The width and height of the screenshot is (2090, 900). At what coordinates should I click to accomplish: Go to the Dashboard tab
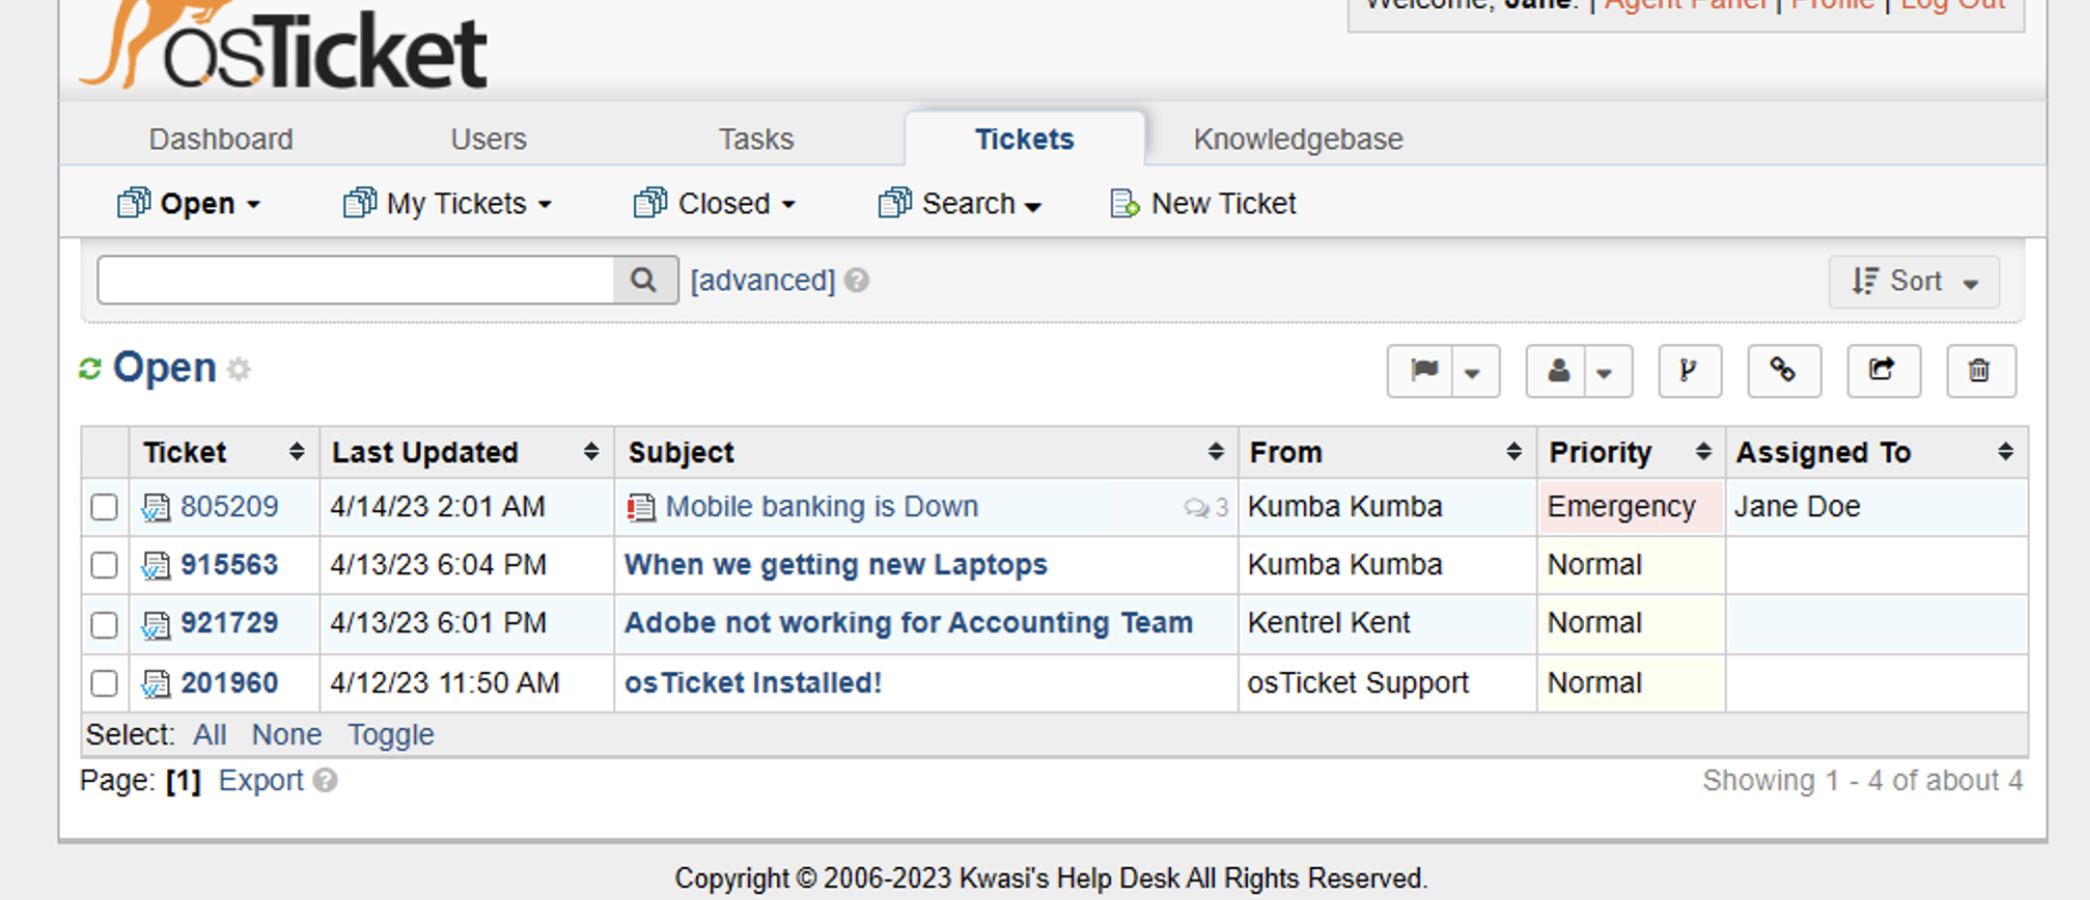[x=220, y=139]
